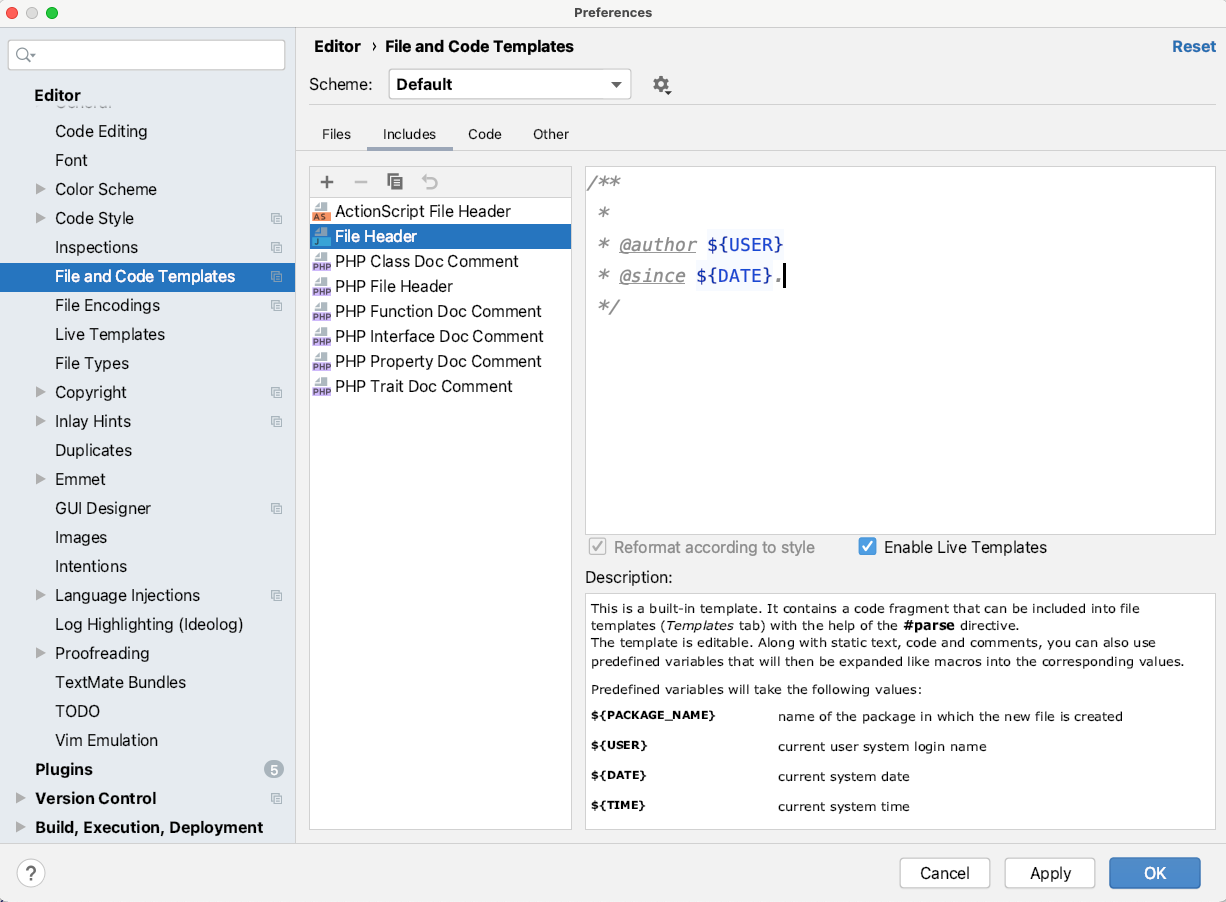Expand Build, Execution, Deployment section

pyautogui.click(x=20, y=827)
